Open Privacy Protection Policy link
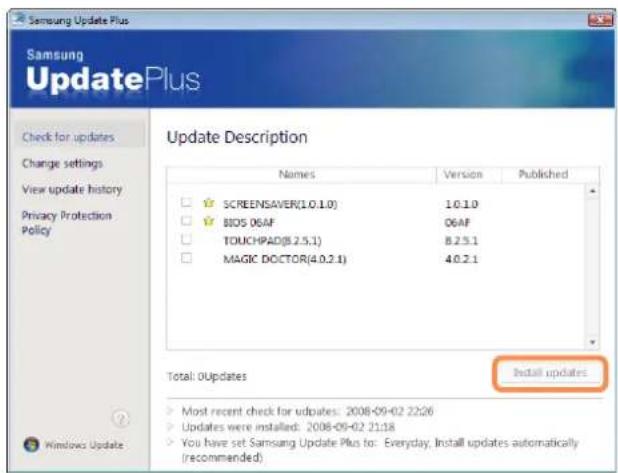Screen dimensions: 618x473 pyautogui.click(x=67, y=223)
